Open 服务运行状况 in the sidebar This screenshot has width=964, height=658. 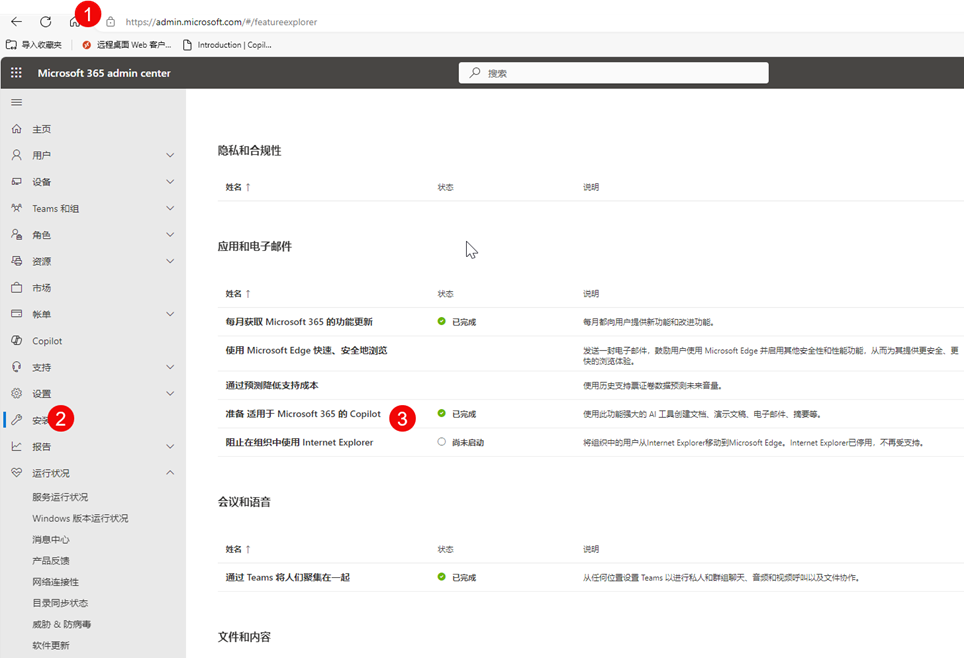[x=60, y=497]
